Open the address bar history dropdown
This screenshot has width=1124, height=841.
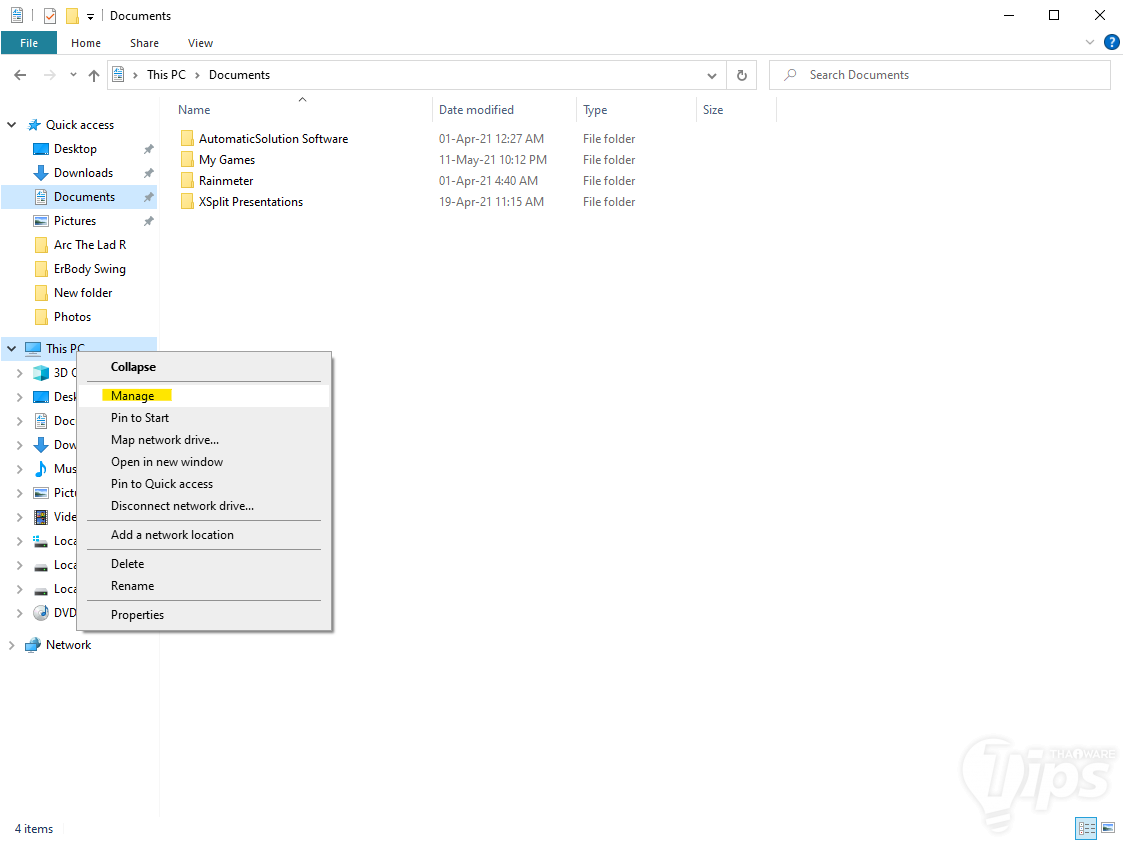(712, 75)
